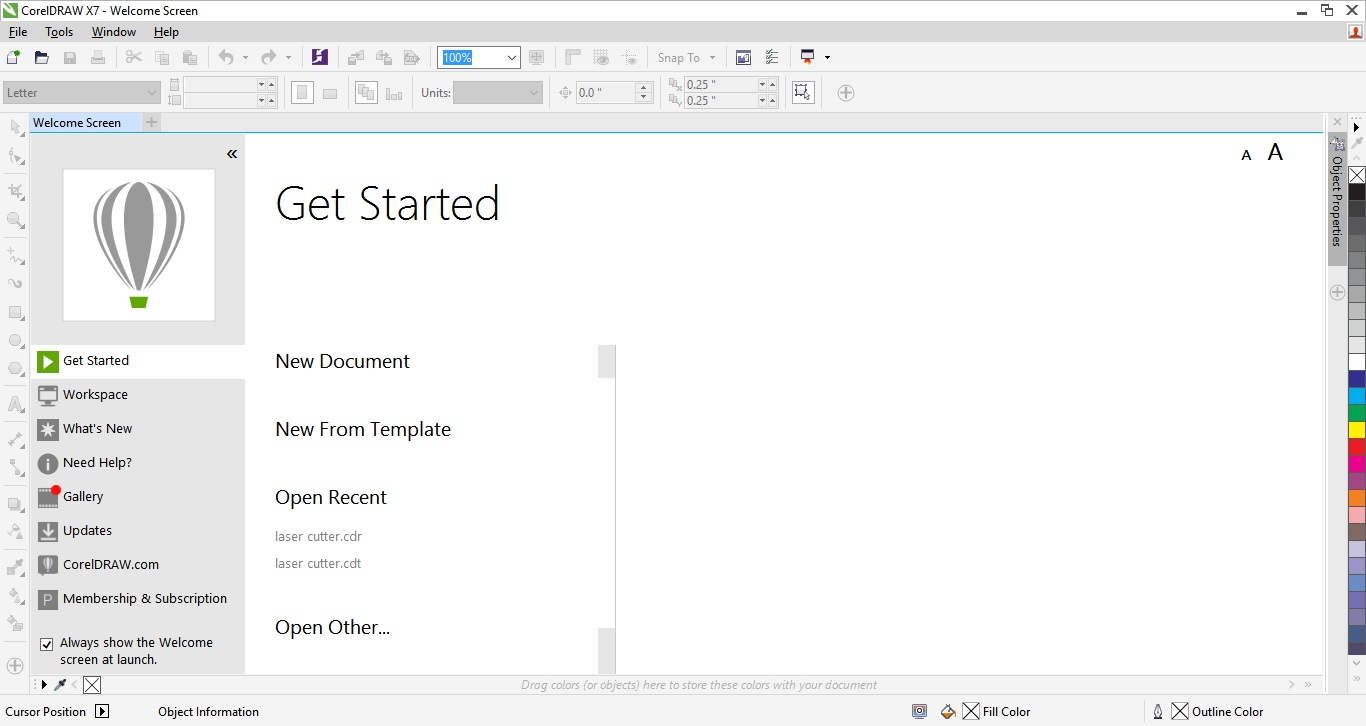The width and height of the screenshot is (1366, 726).
Task: Open recent file laser cutter.cdt
Action: click(318, 563)
